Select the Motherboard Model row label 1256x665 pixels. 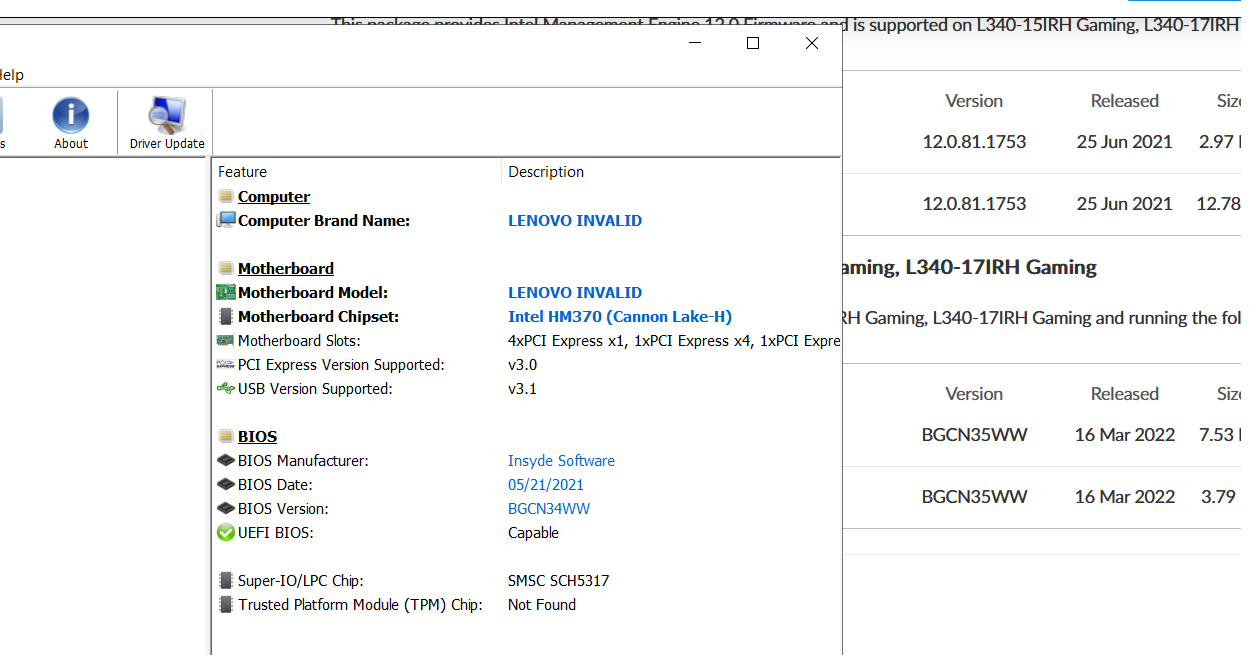pyautogui.click(x=313, y=293)
